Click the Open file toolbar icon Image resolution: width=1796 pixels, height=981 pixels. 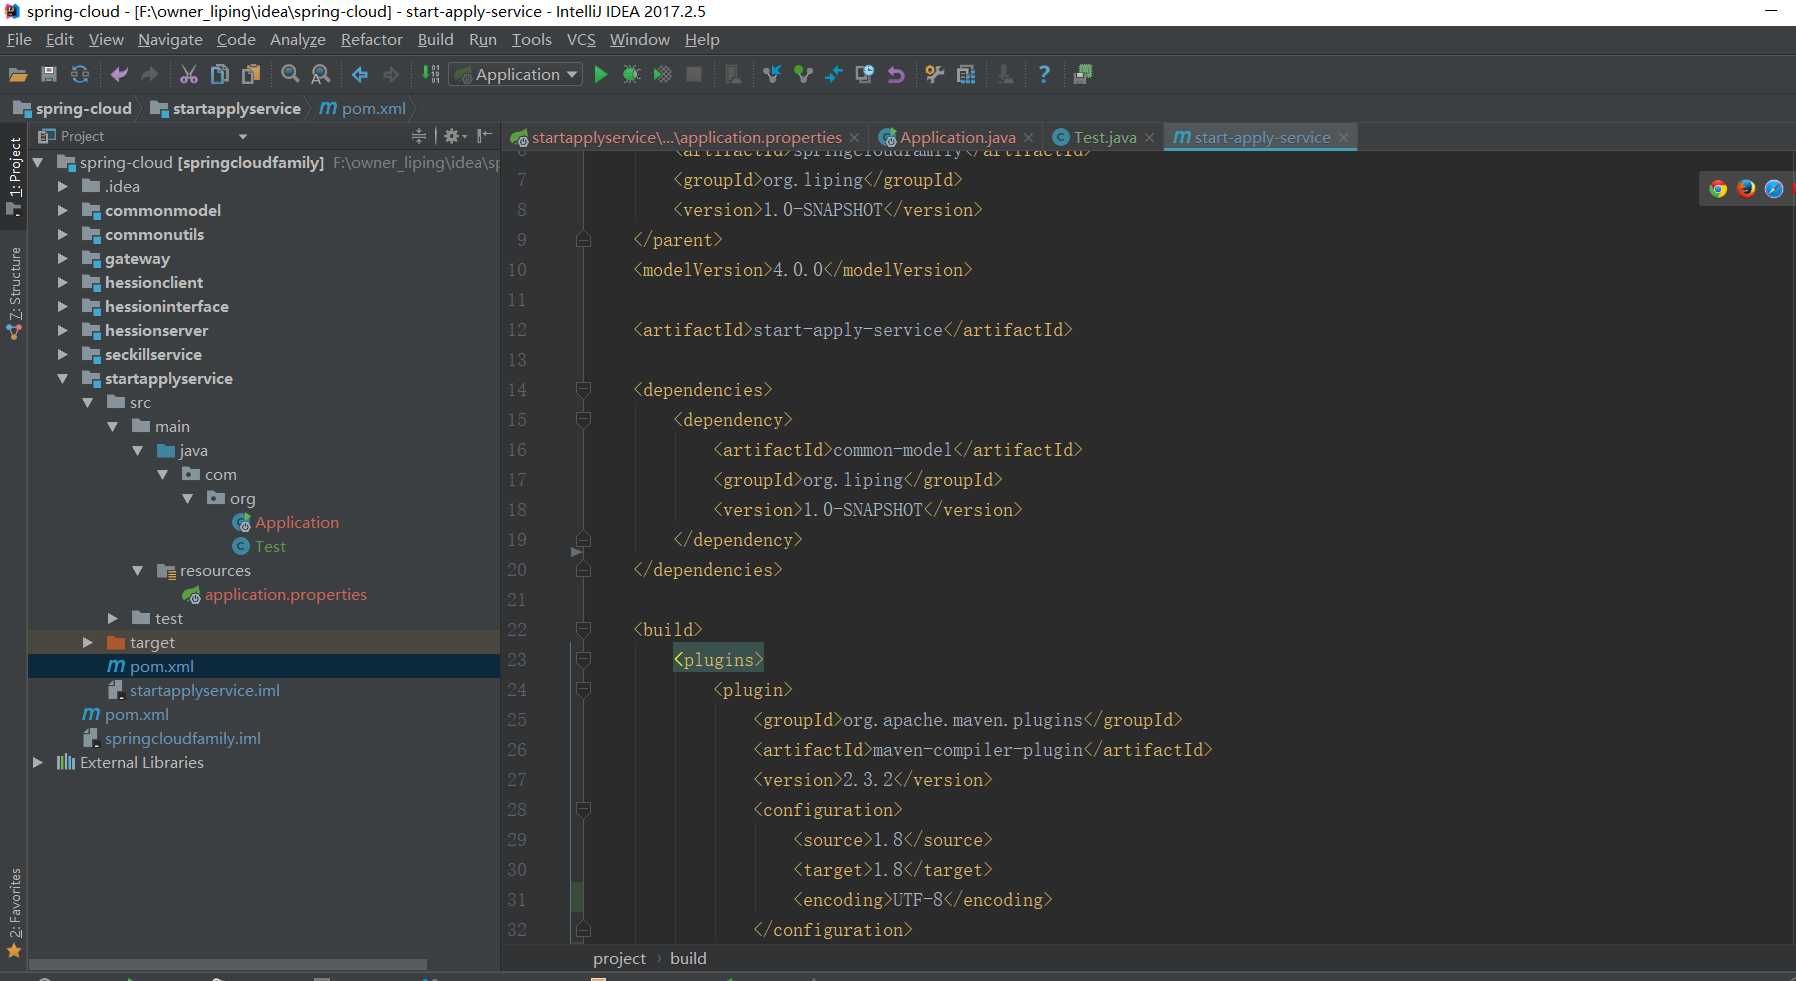[x=18, y=74]
